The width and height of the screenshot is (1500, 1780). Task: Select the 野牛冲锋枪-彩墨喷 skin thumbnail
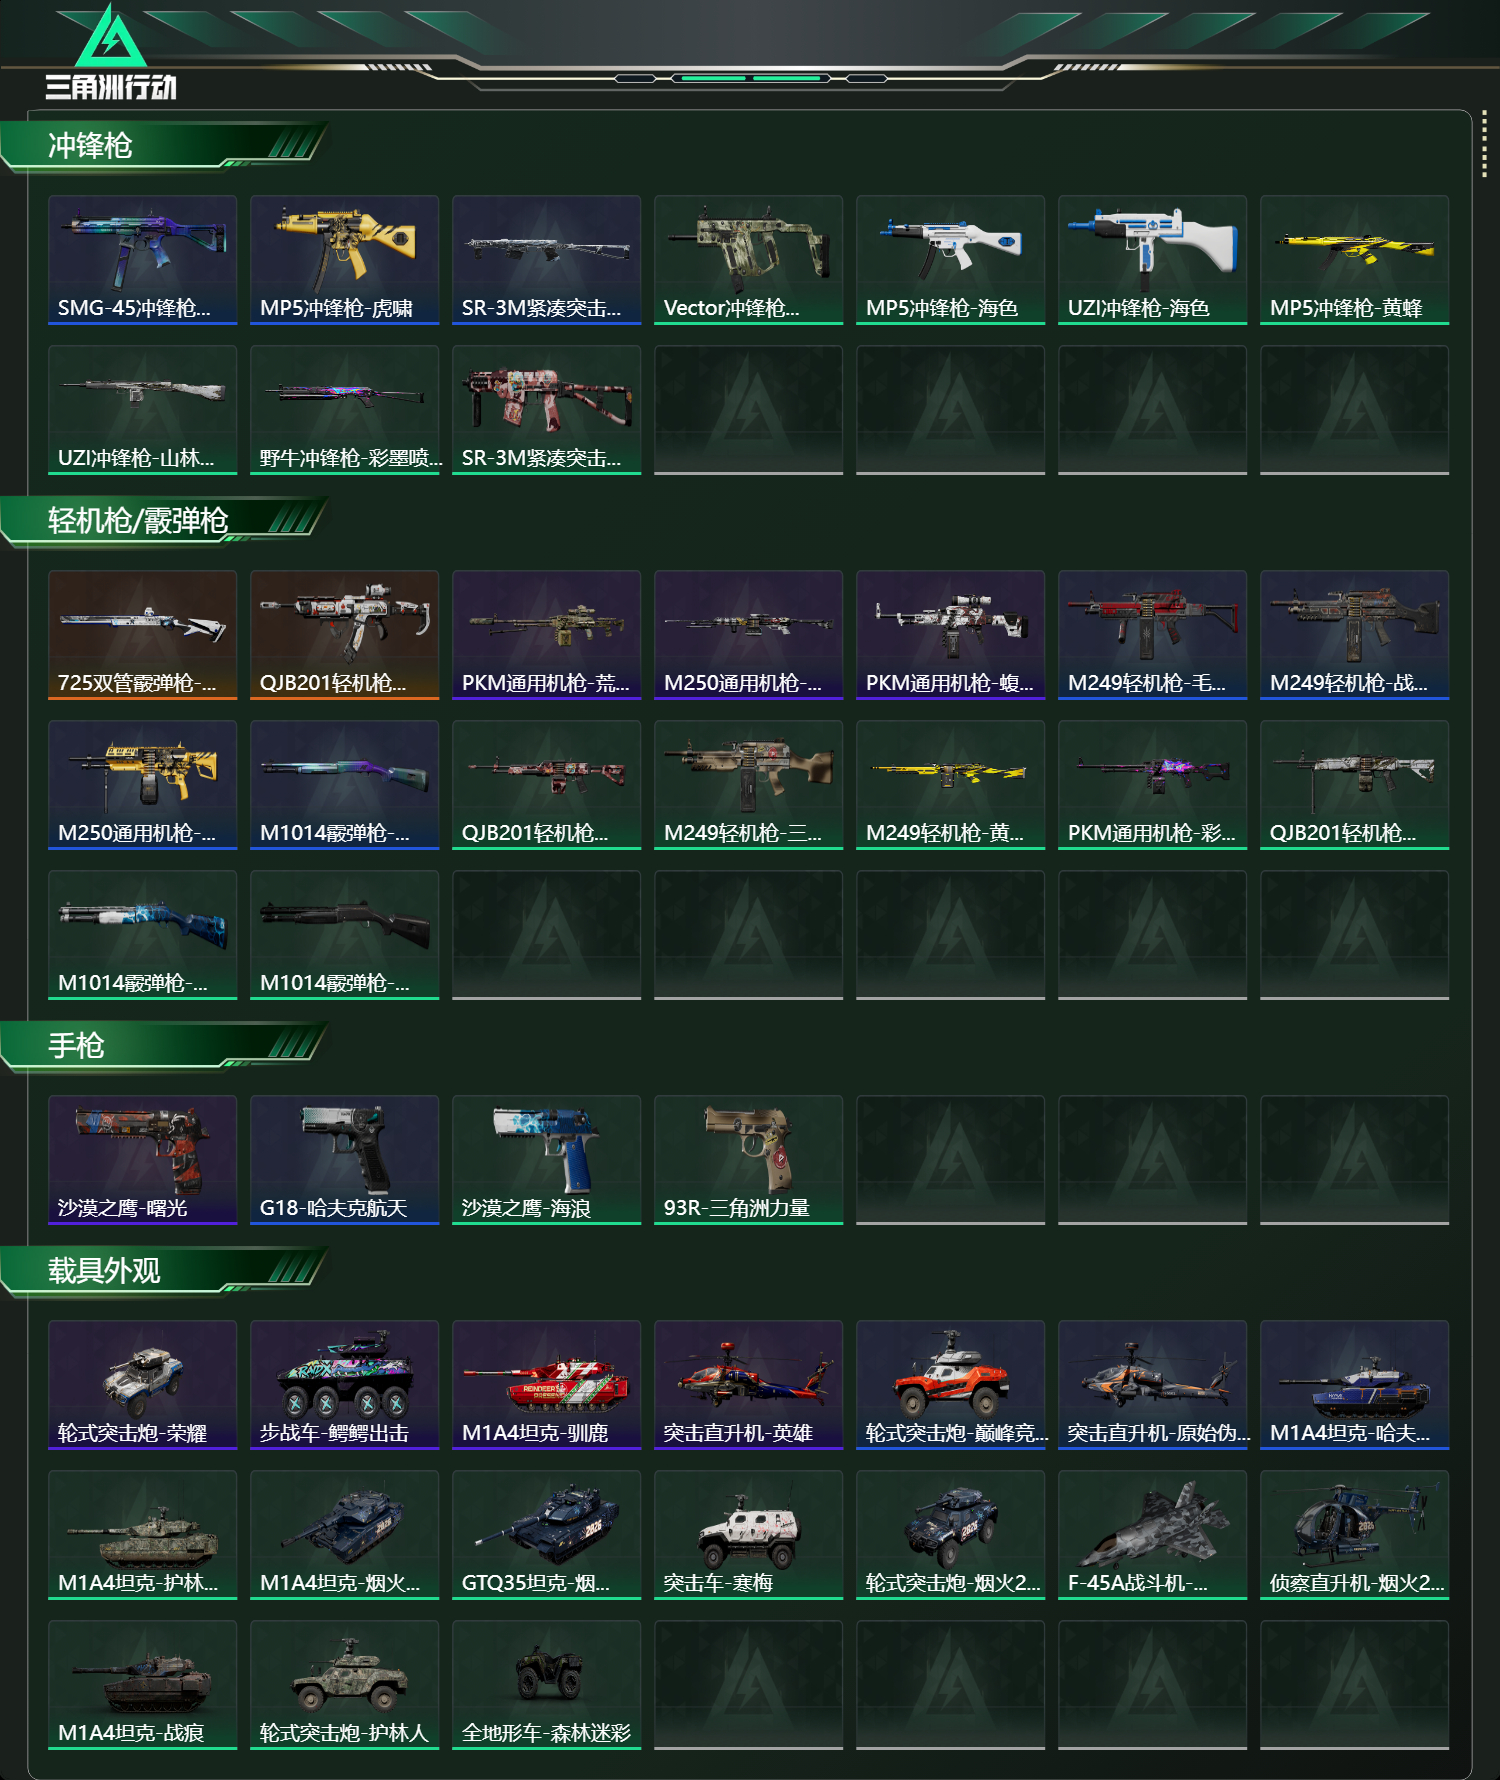click(344, 410)
